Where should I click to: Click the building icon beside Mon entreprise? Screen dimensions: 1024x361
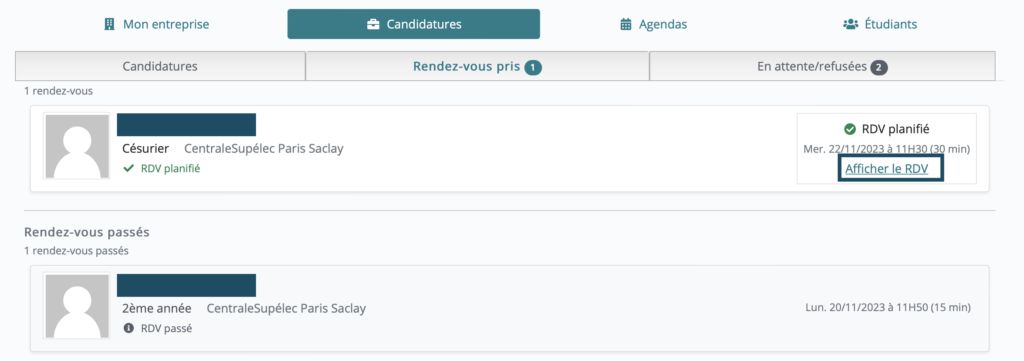coord(109,24)
